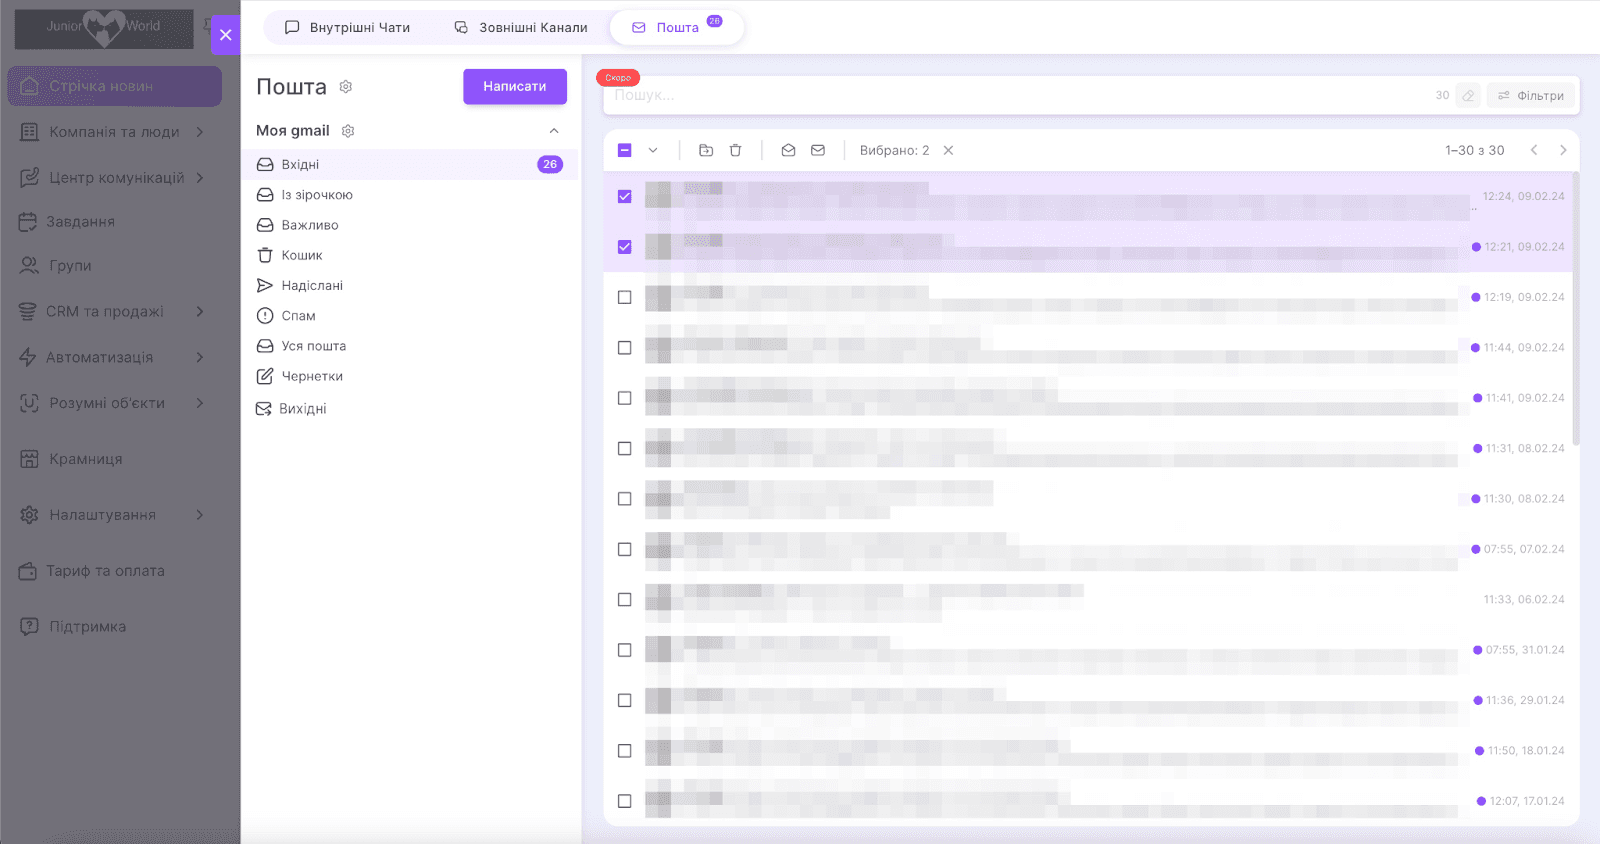Select the email from 11:41, 09.02.24
This screenshot has height=844, width=1600.
625,398
